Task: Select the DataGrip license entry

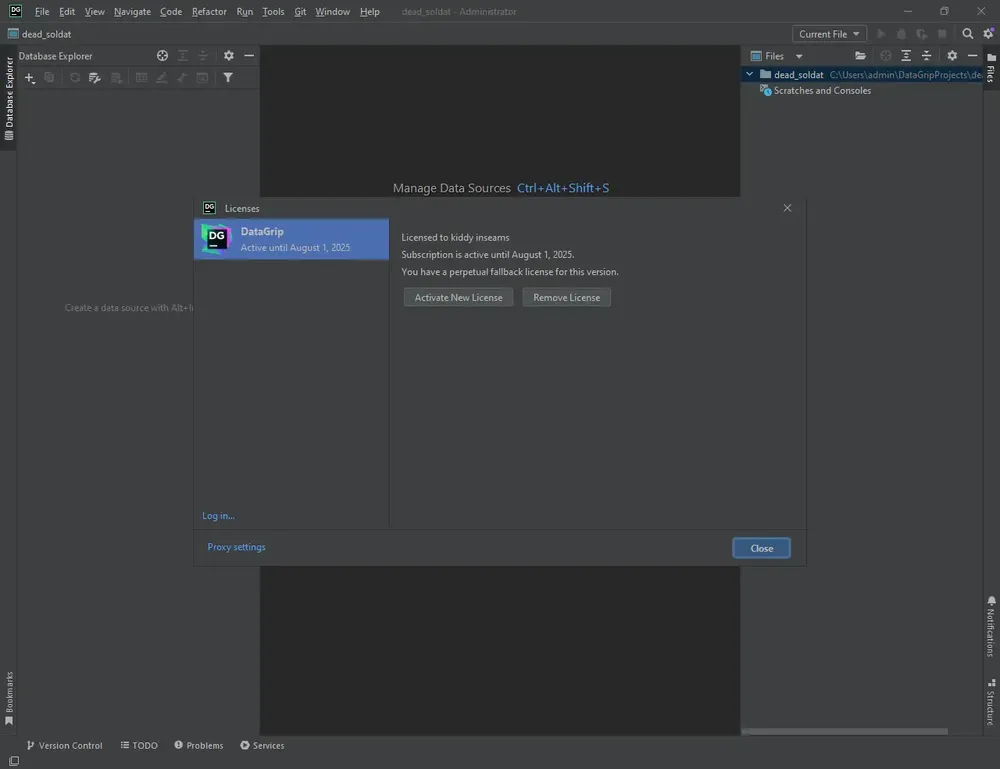Action: (x=291, y=239)
